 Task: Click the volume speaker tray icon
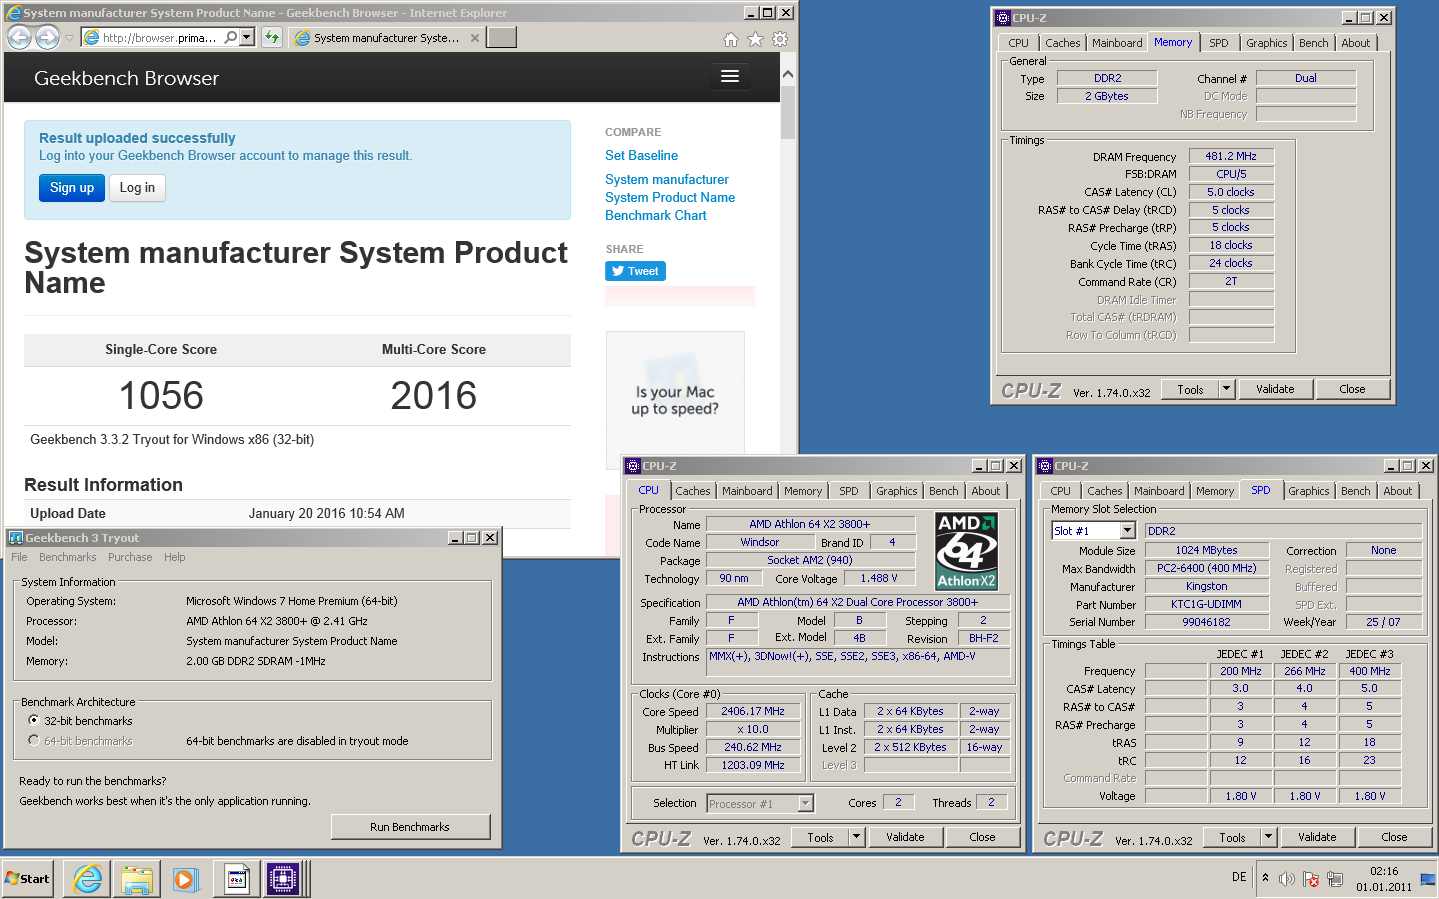pos(1287,879)
